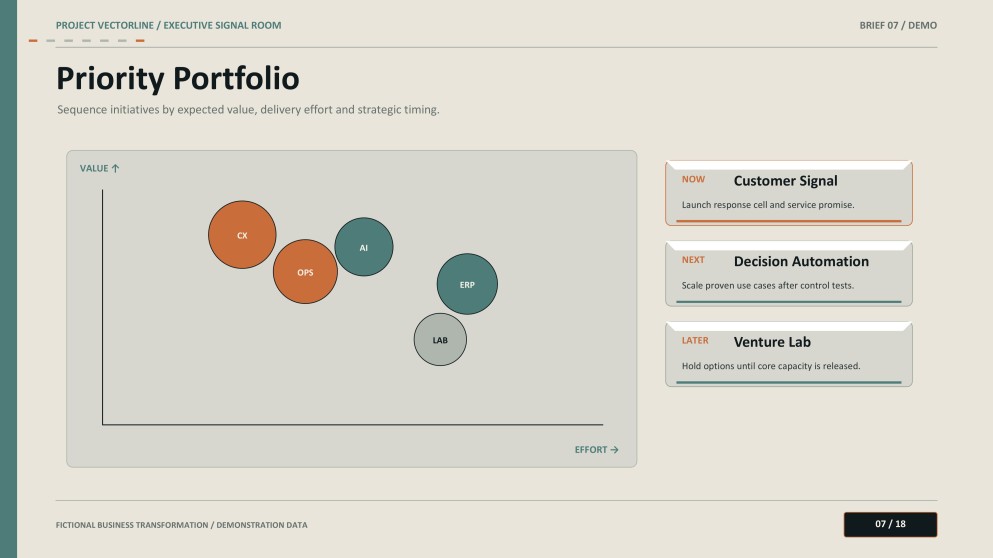Screen dimensions: 993x558
Task: Click the last orange progress dash
Action: click(140, 41)
